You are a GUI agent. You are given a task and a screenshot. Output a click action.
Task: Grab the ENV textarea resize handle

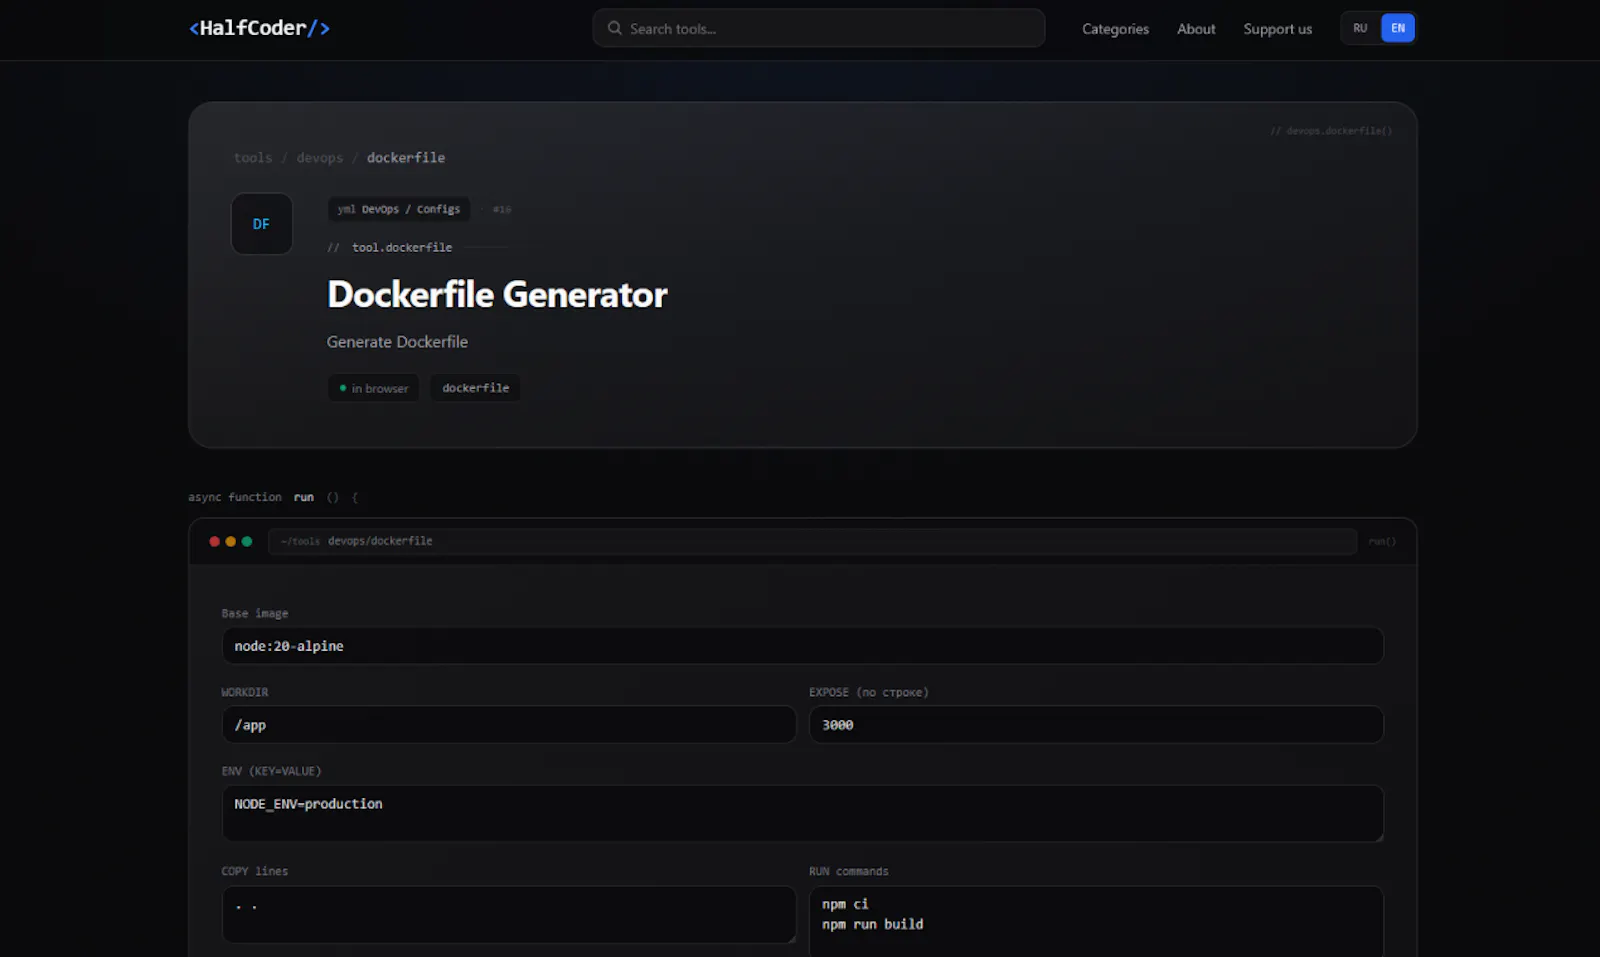(1378, 836)
